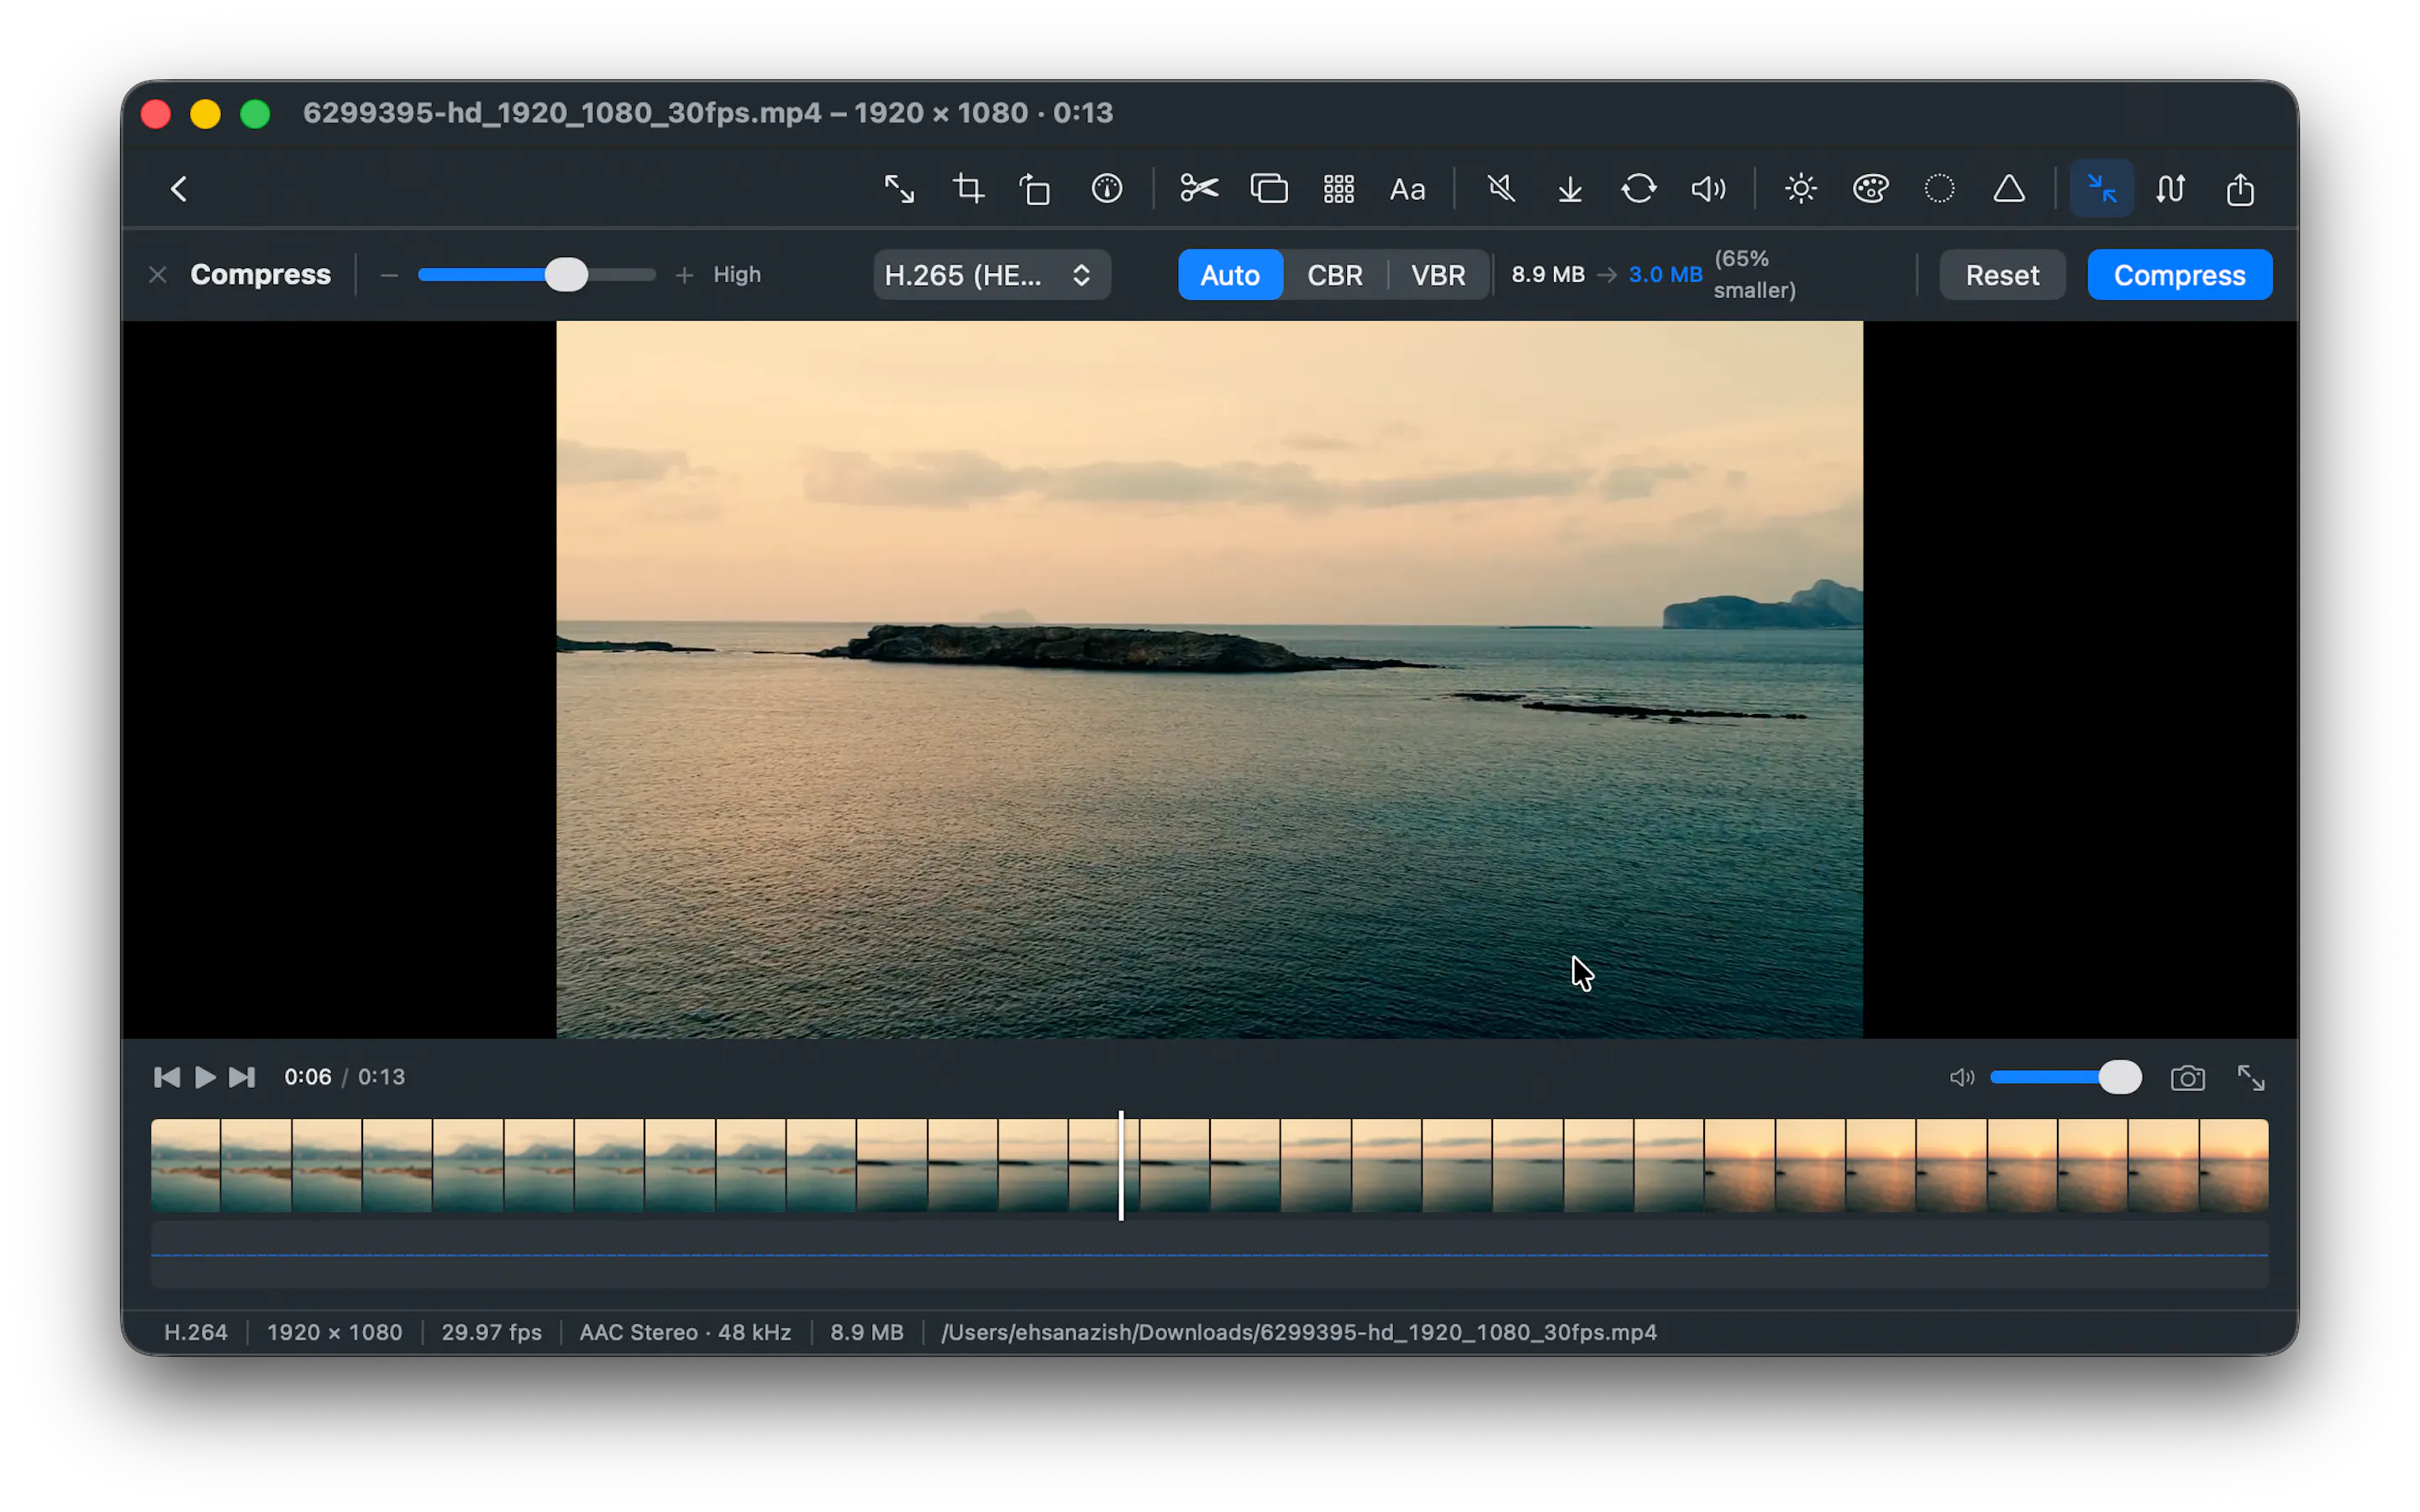Enter fullscreen with expand arrows icon
The width and height of the screenshot is (2420, 1512).
tap(2251, 1078)
